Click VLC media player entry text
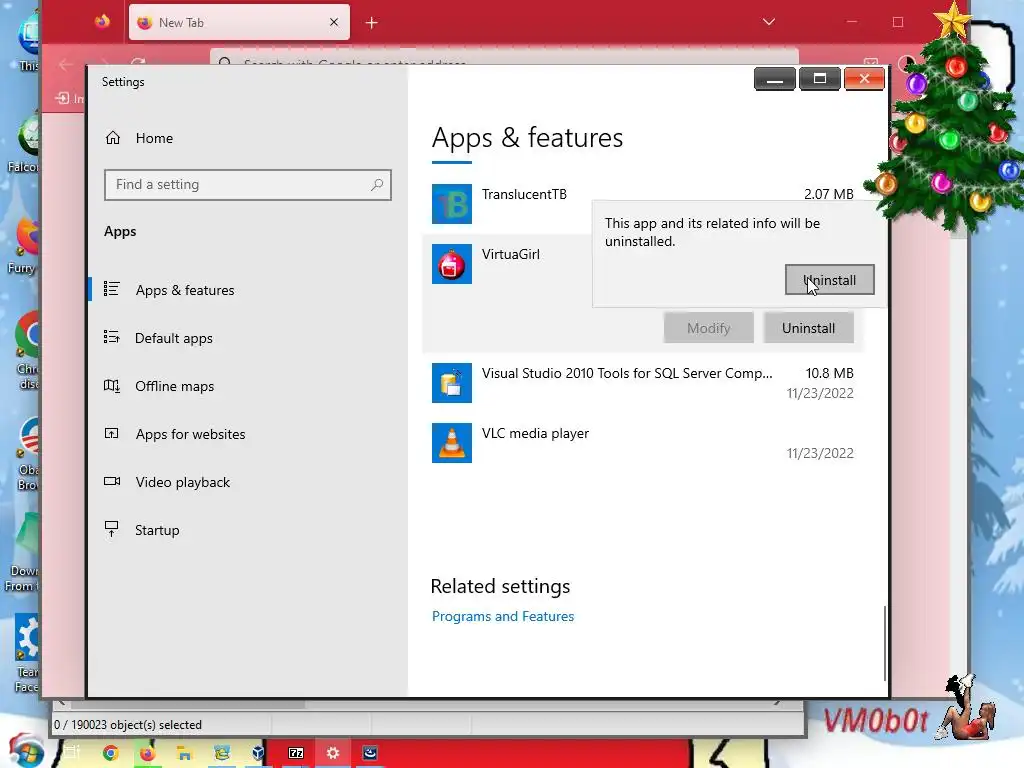1024x768 pixels. coord(536,433)
